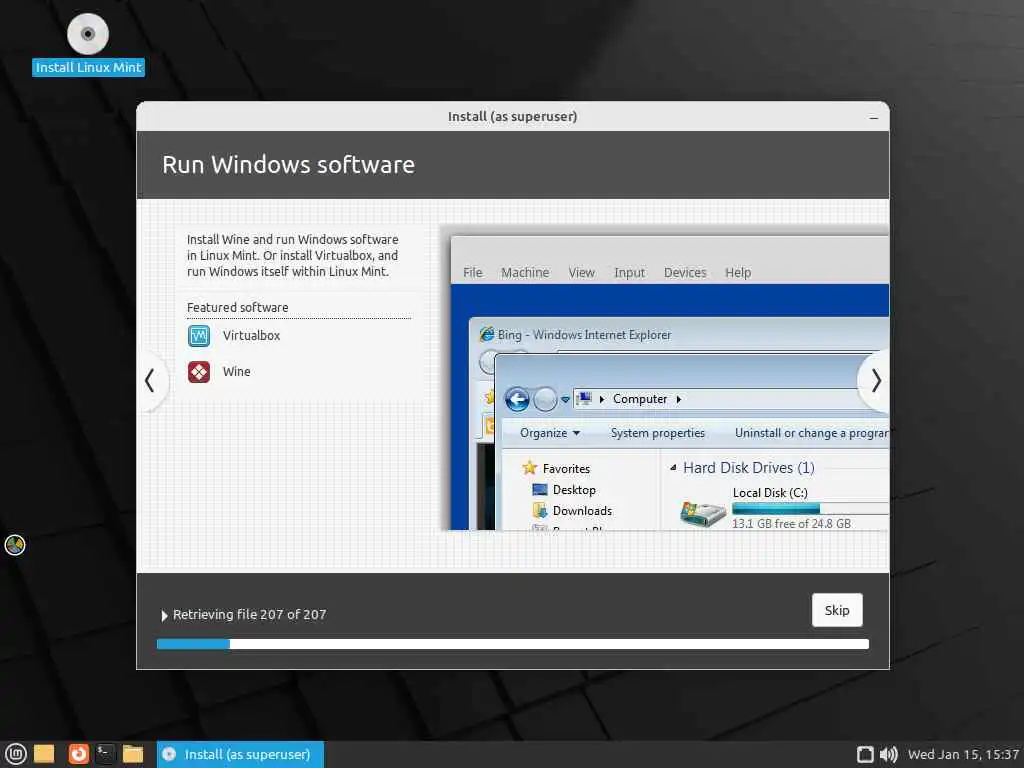
Task: Click Uninstall or change a program
Action: coord(812,433)
